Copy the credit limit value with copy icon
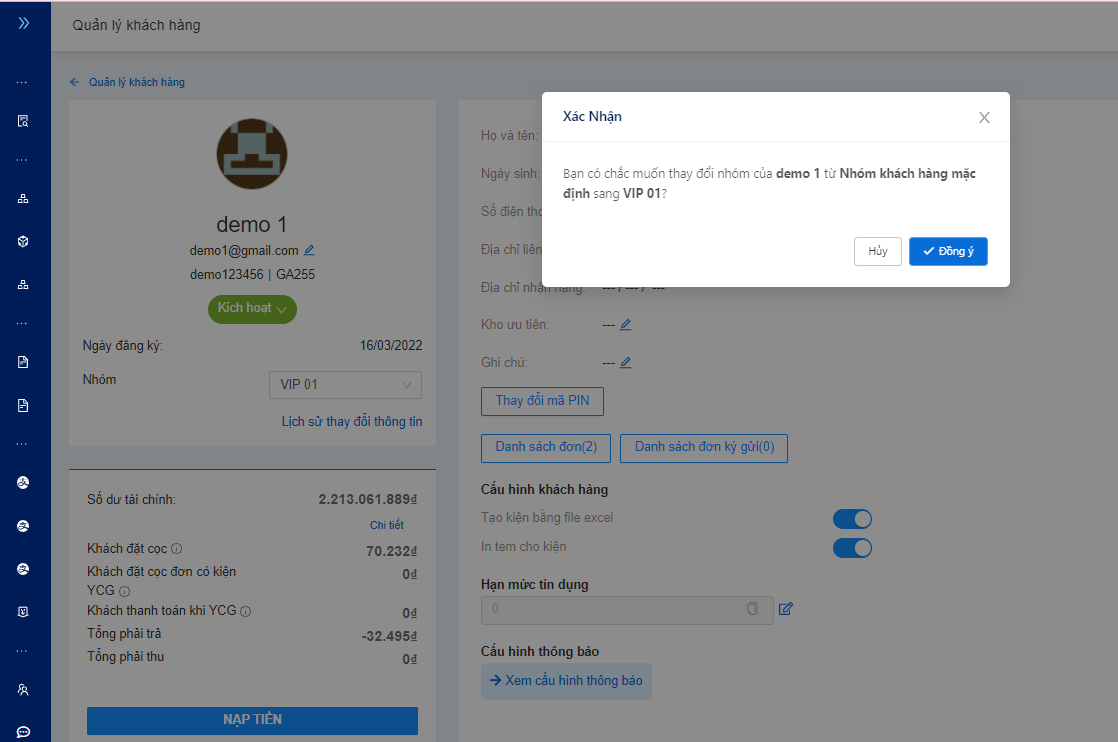Image resolution: width=1118 pixels, height=742 pixels. (752, 608)
